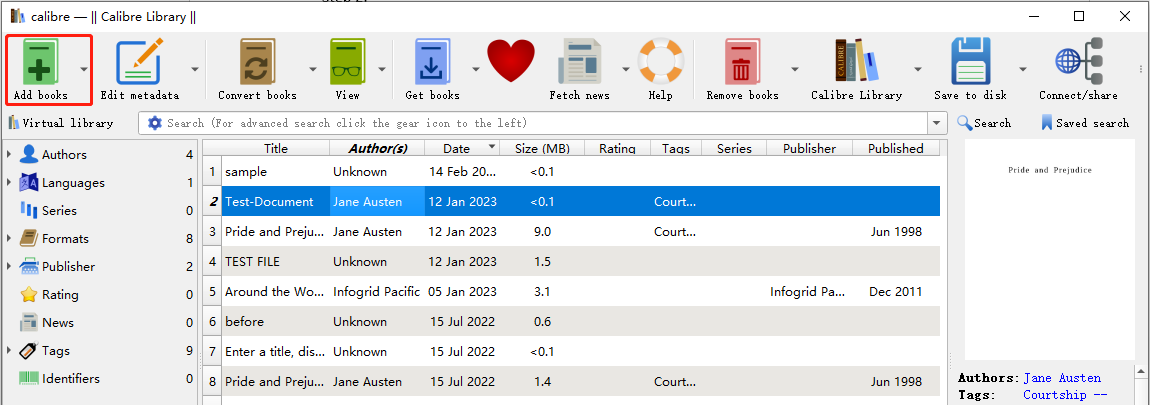Open the Calibre Library icon

click(857, 62)
